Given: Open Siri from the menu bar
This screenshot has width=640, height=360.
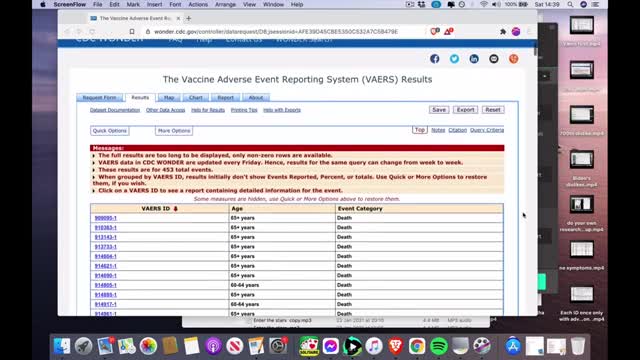Looking at the screenshot, I should pos(584,4).
